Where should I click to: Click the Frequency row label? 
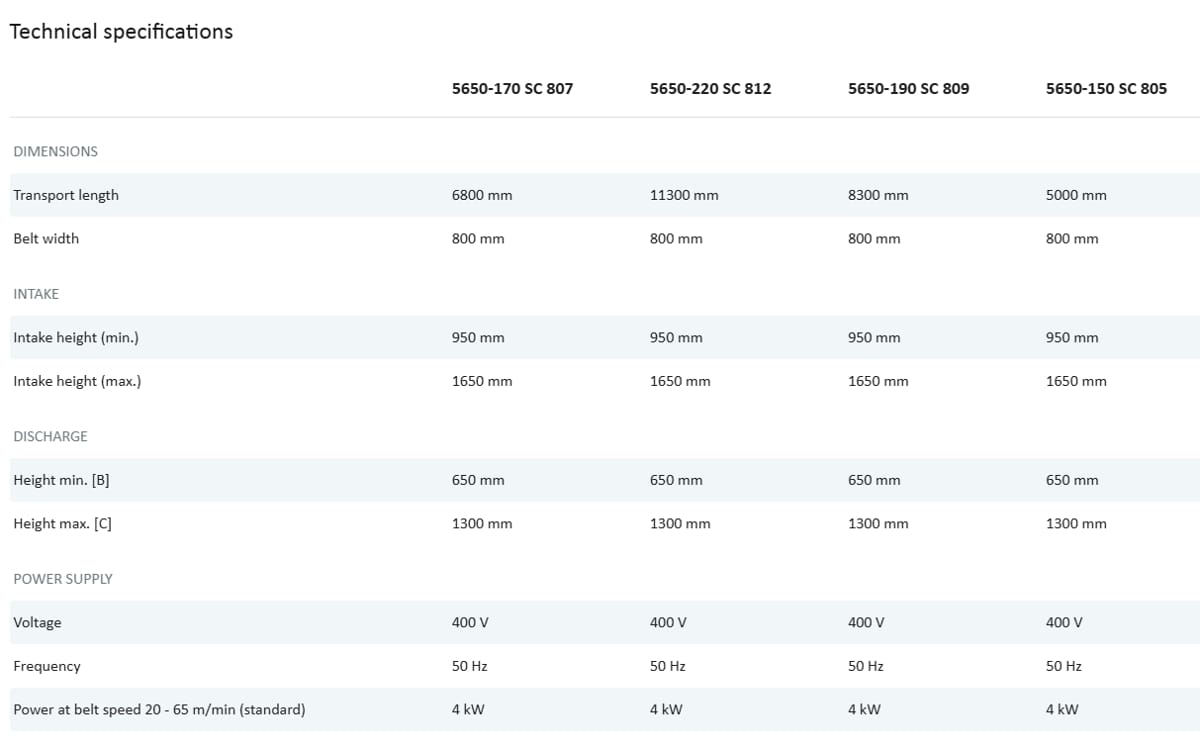coord(47,666)
